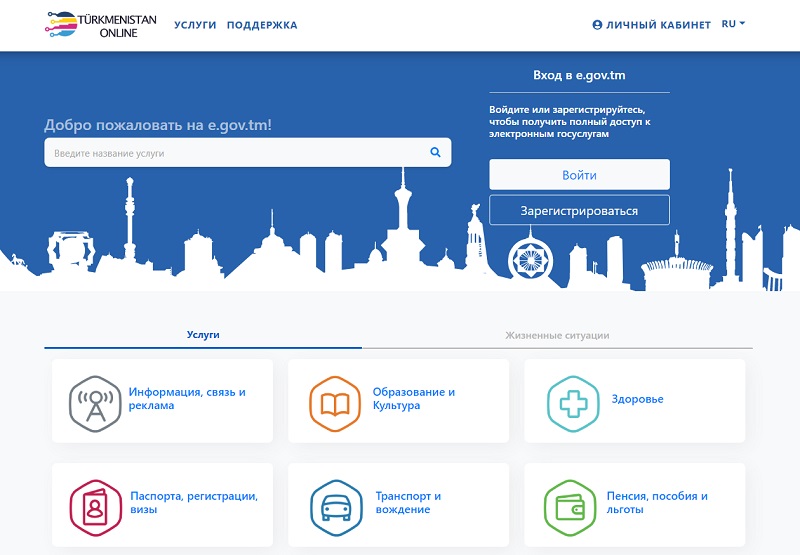Click the open book icon for Образование и Культура
This screenshot has height=555, width=800.
click(334, 400)
